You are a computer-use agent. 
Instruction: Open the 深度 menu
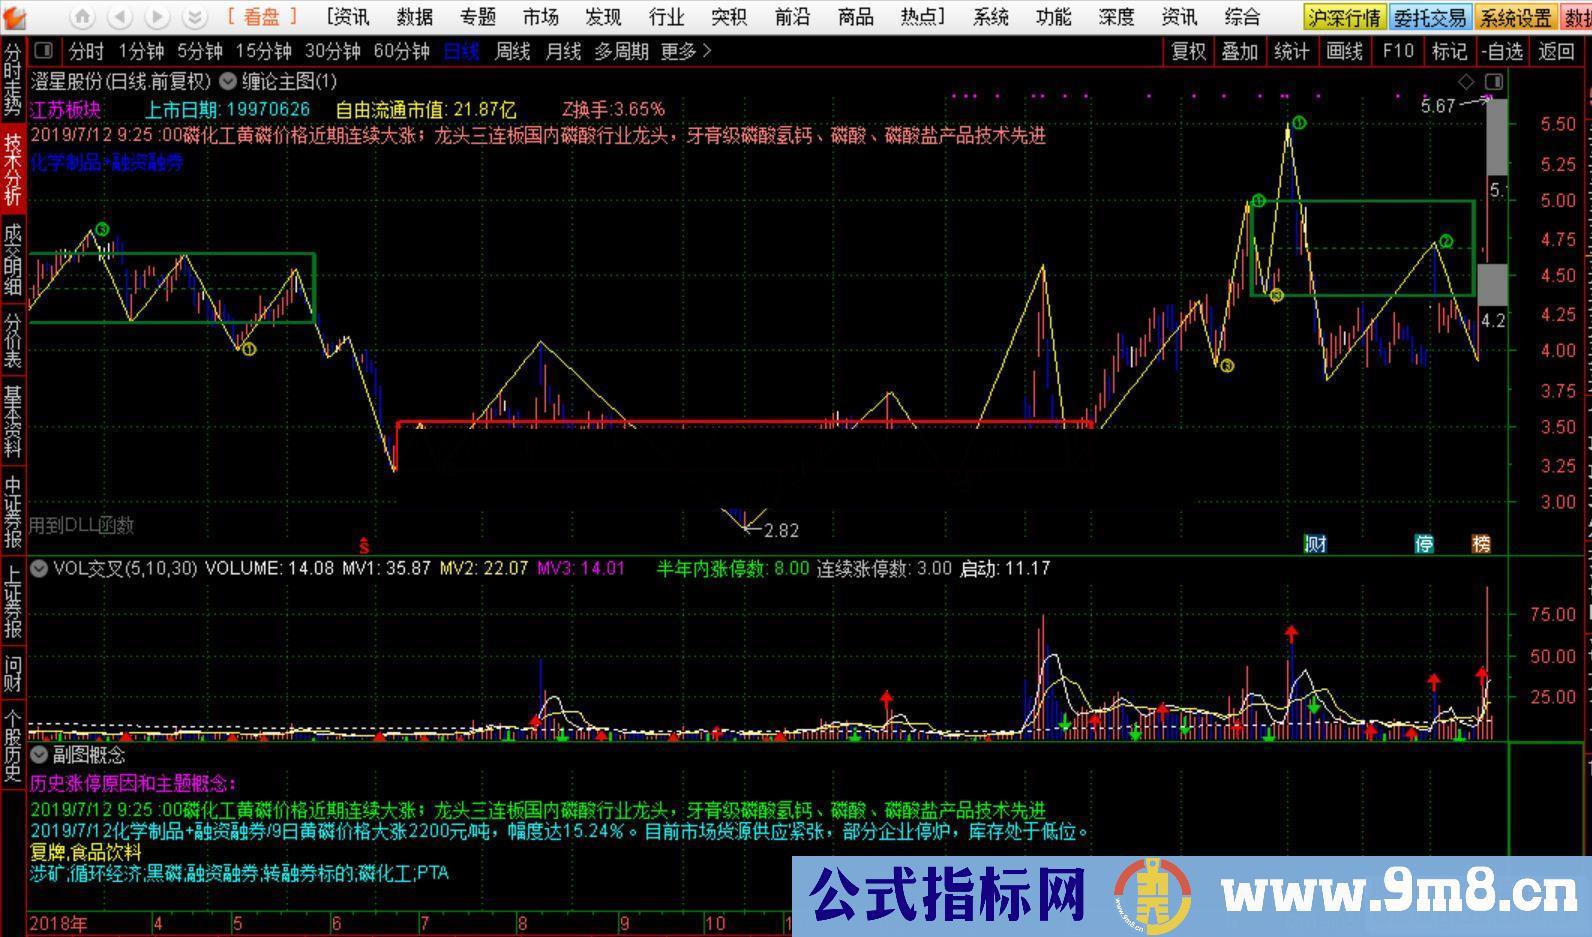1117,17
